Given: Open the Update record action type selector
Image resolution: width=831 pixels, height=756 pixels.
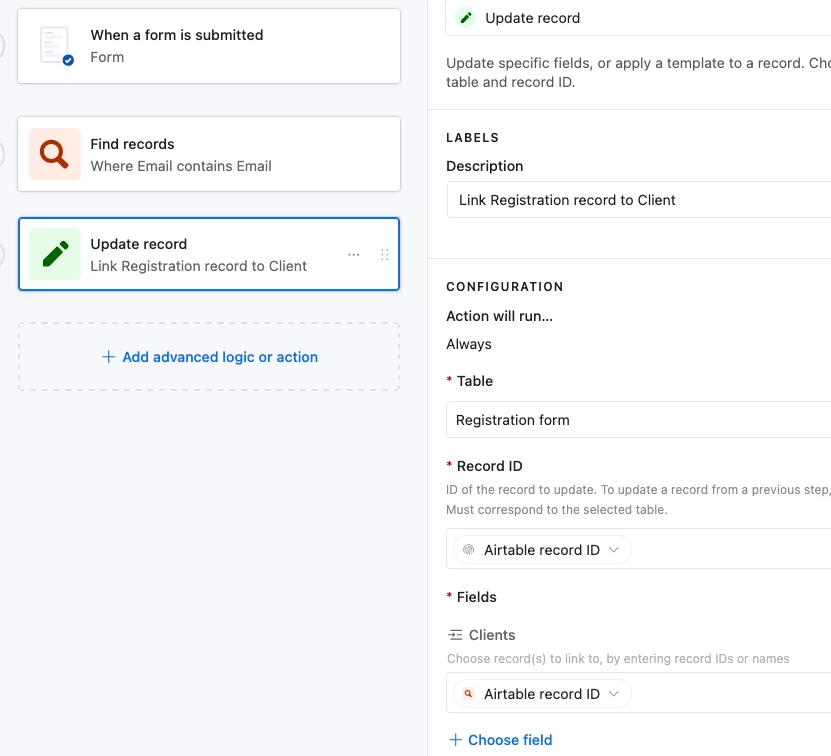Looking at the screenshot, I should point(640,18).
